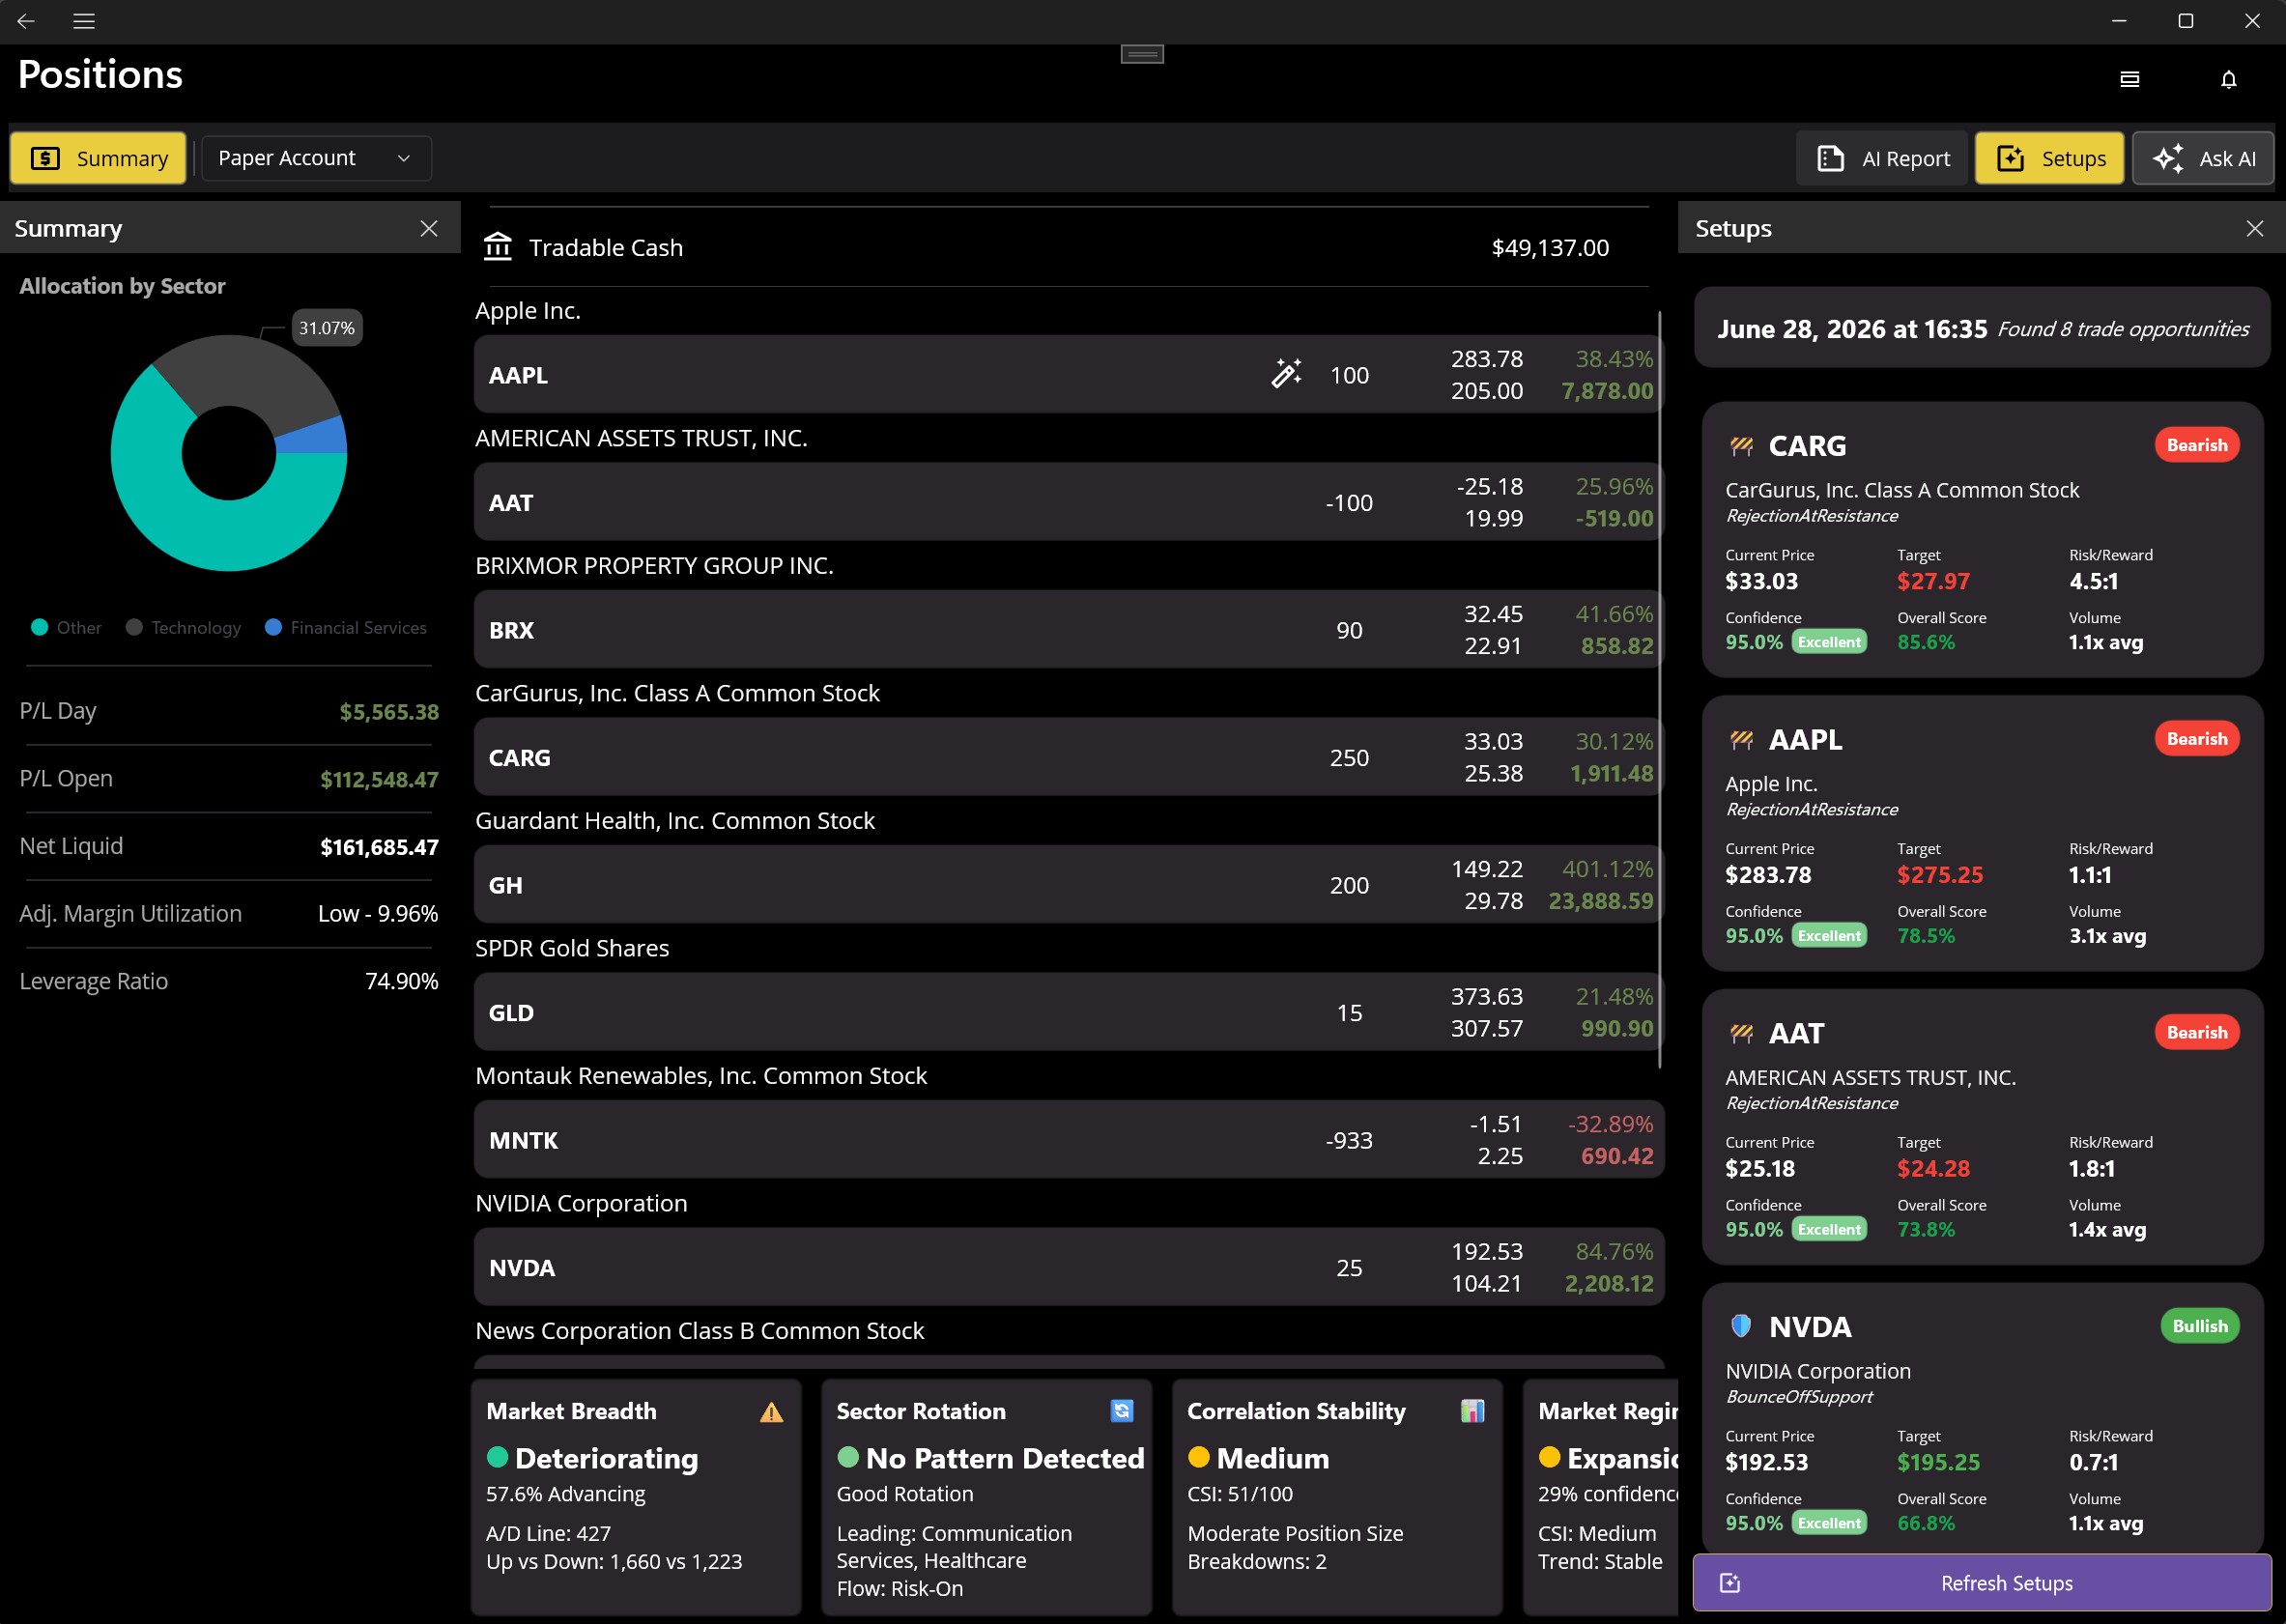Click the layout list icon near the bell
The width and height of the screenshot is (2286, 1624).
coord(2130,79)
